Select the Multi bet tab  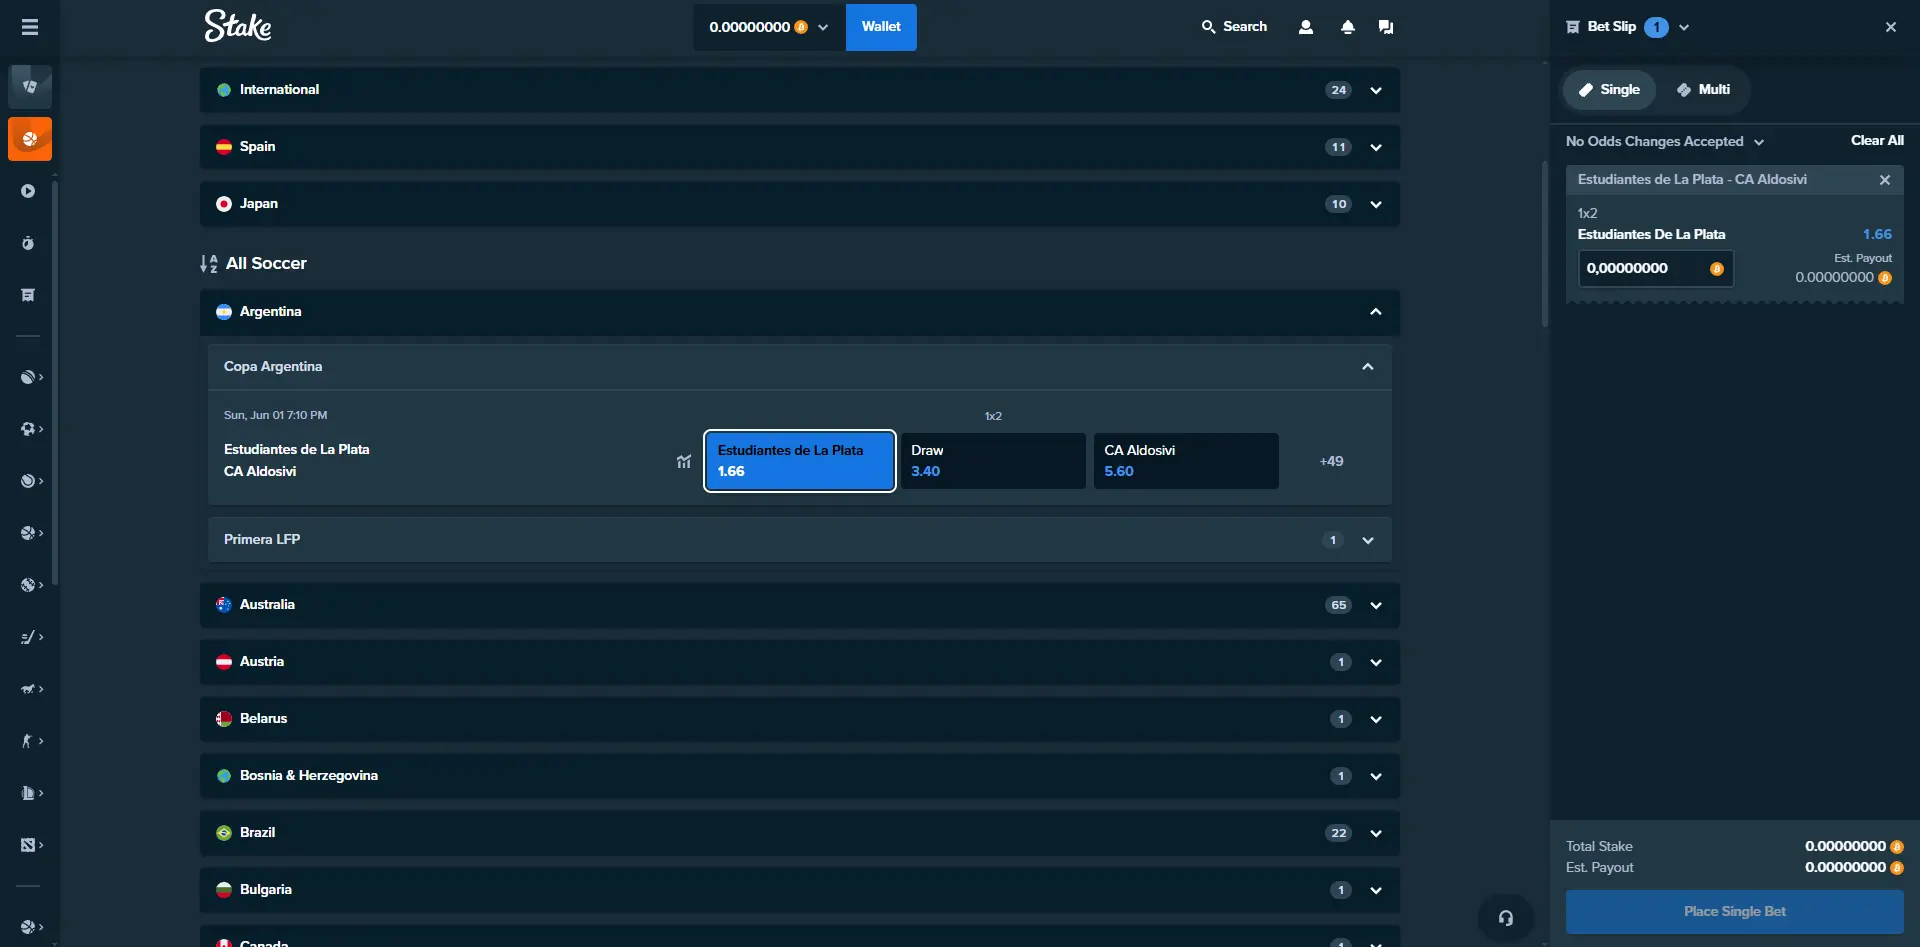point(1703,90)
